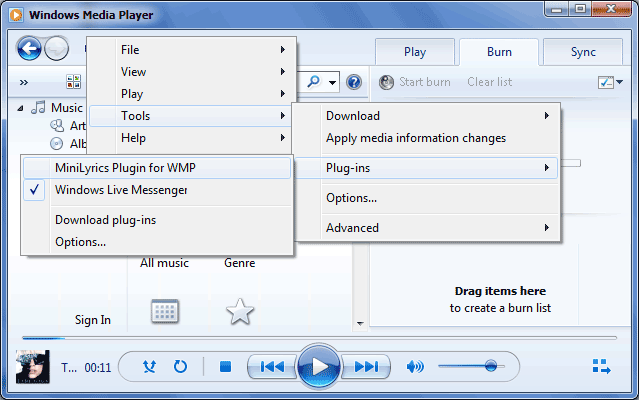
Task: Click the Start burn disc icon
Action: (x=386, y=82)
